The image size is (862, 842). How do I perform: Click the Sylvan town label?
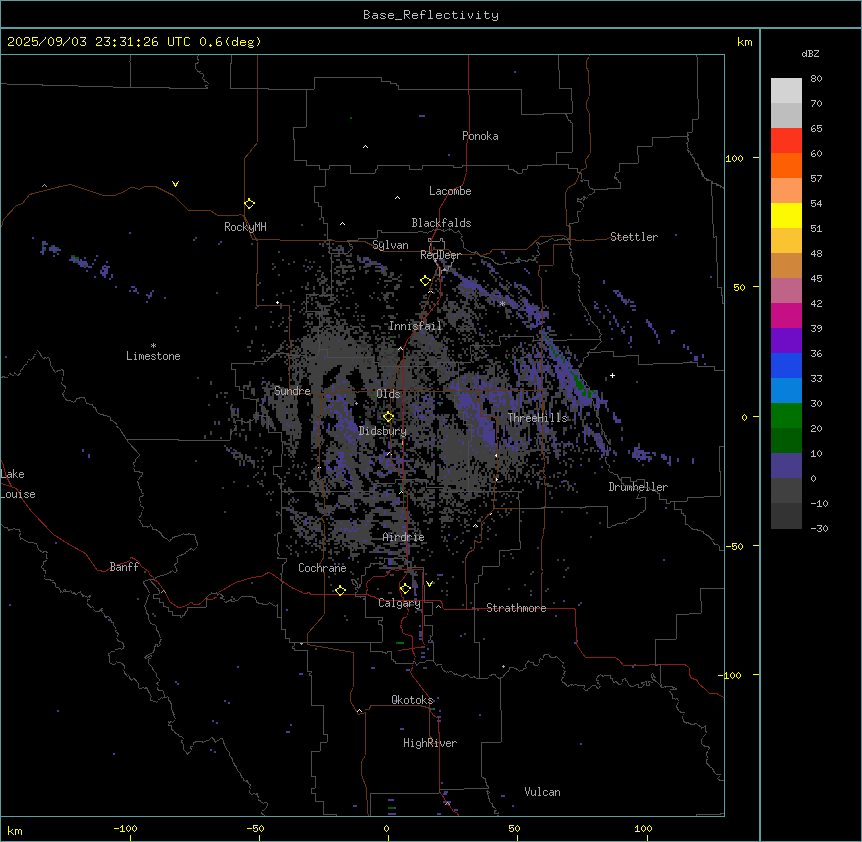[x=390, y=245]
